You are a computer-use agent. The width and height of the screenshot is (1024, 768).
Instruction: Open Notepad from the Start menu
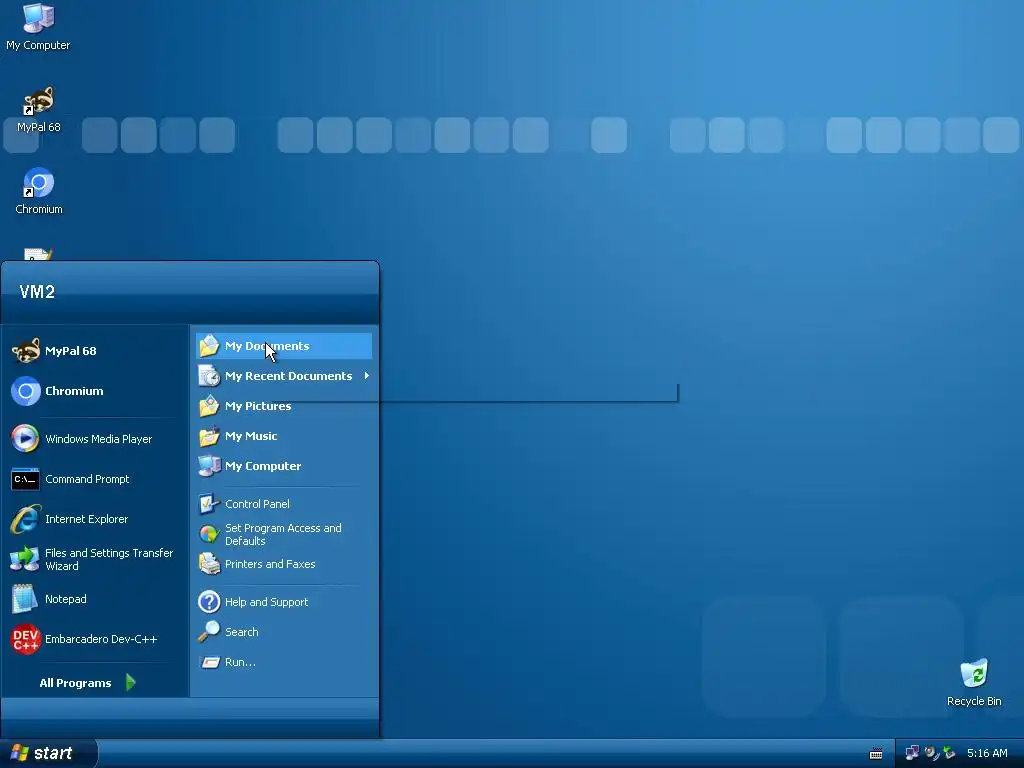click(x=94, y=599)
